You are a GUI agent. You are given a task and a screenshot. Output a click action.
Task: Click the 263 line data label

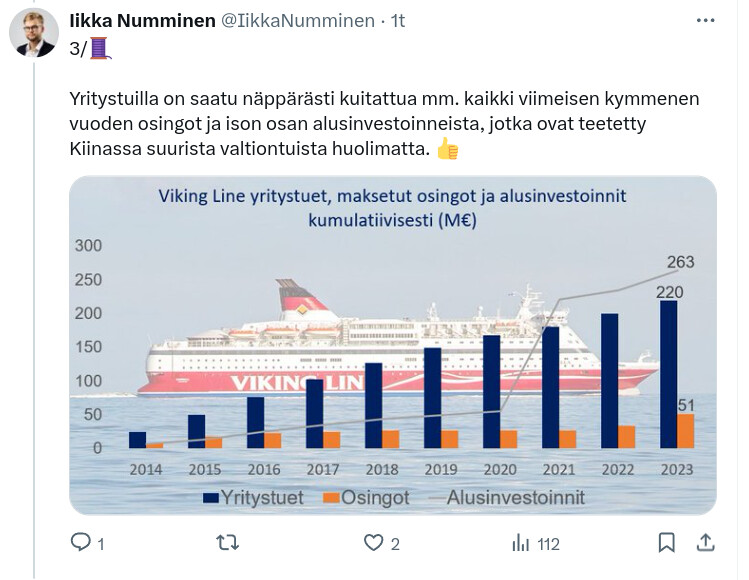point(679,263)
